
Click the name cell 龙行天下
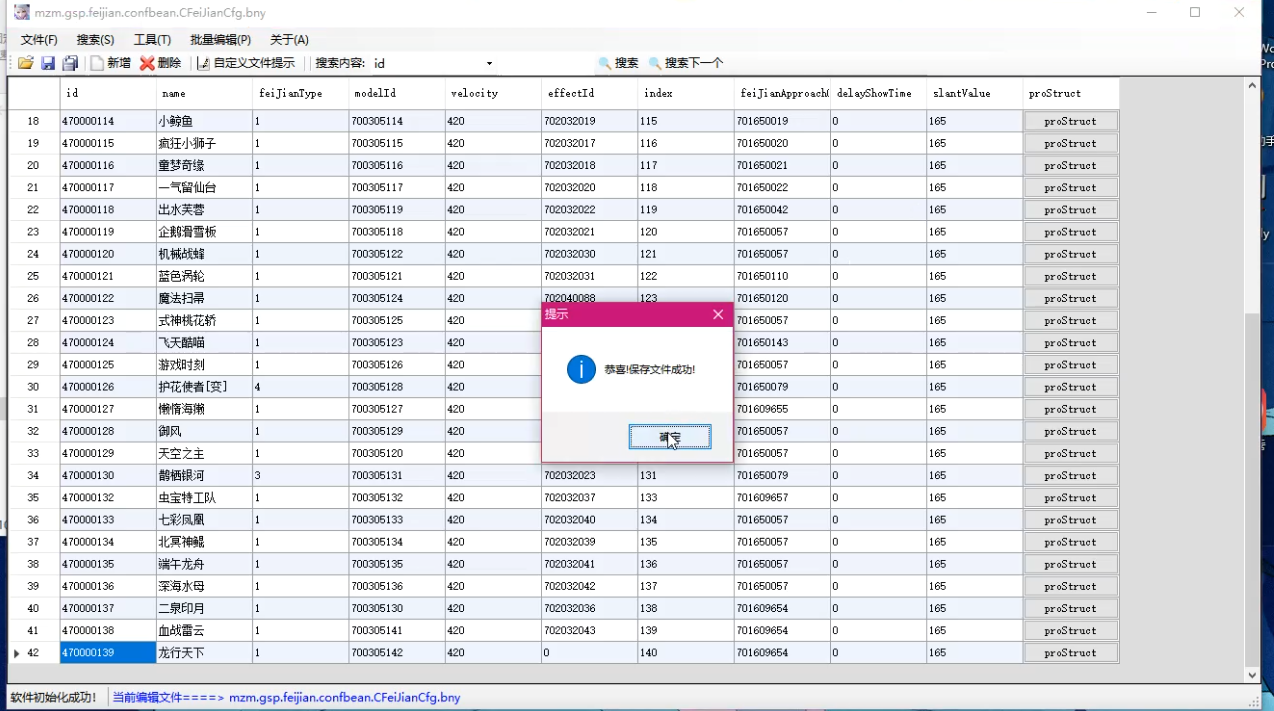coord(204,653)
